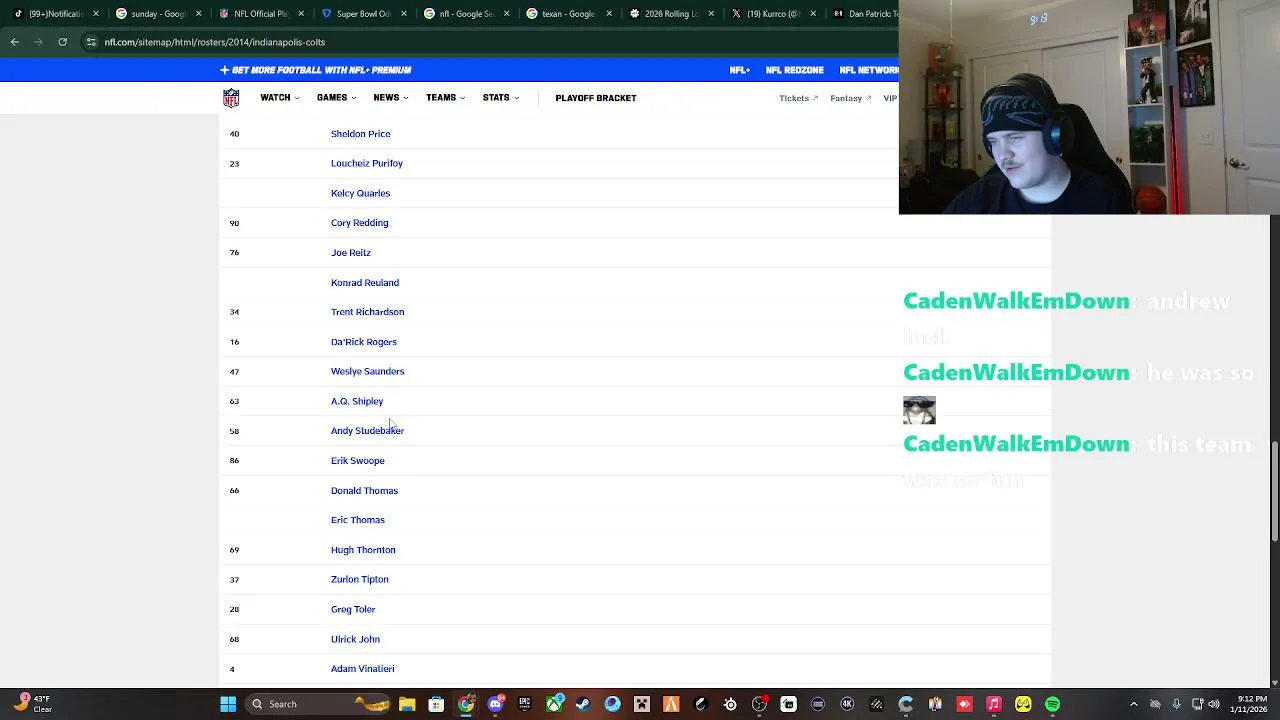Screen dimensions: 1280x720
Task: Open the PLAYOFF BRACKET menu item
Action: click(596, 98)
